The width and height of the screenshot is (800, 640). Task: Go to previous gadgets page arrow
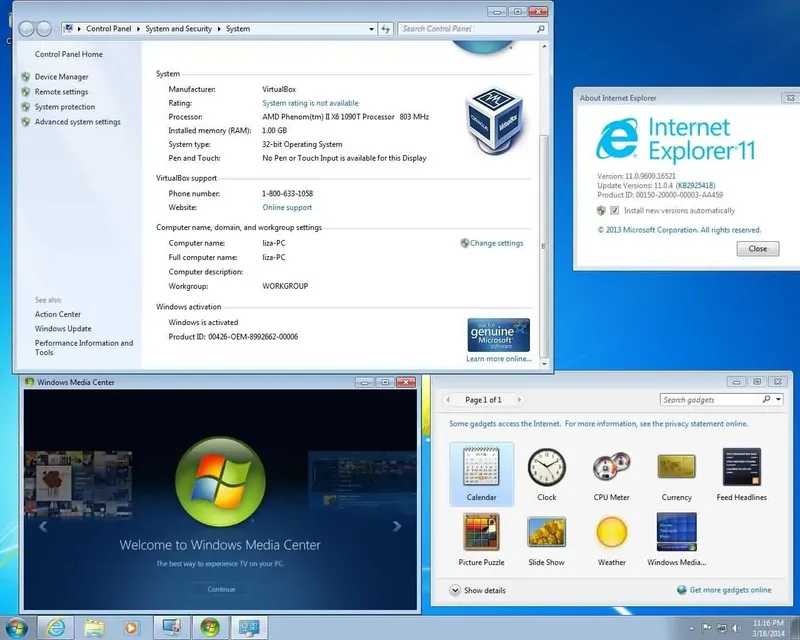448,400
